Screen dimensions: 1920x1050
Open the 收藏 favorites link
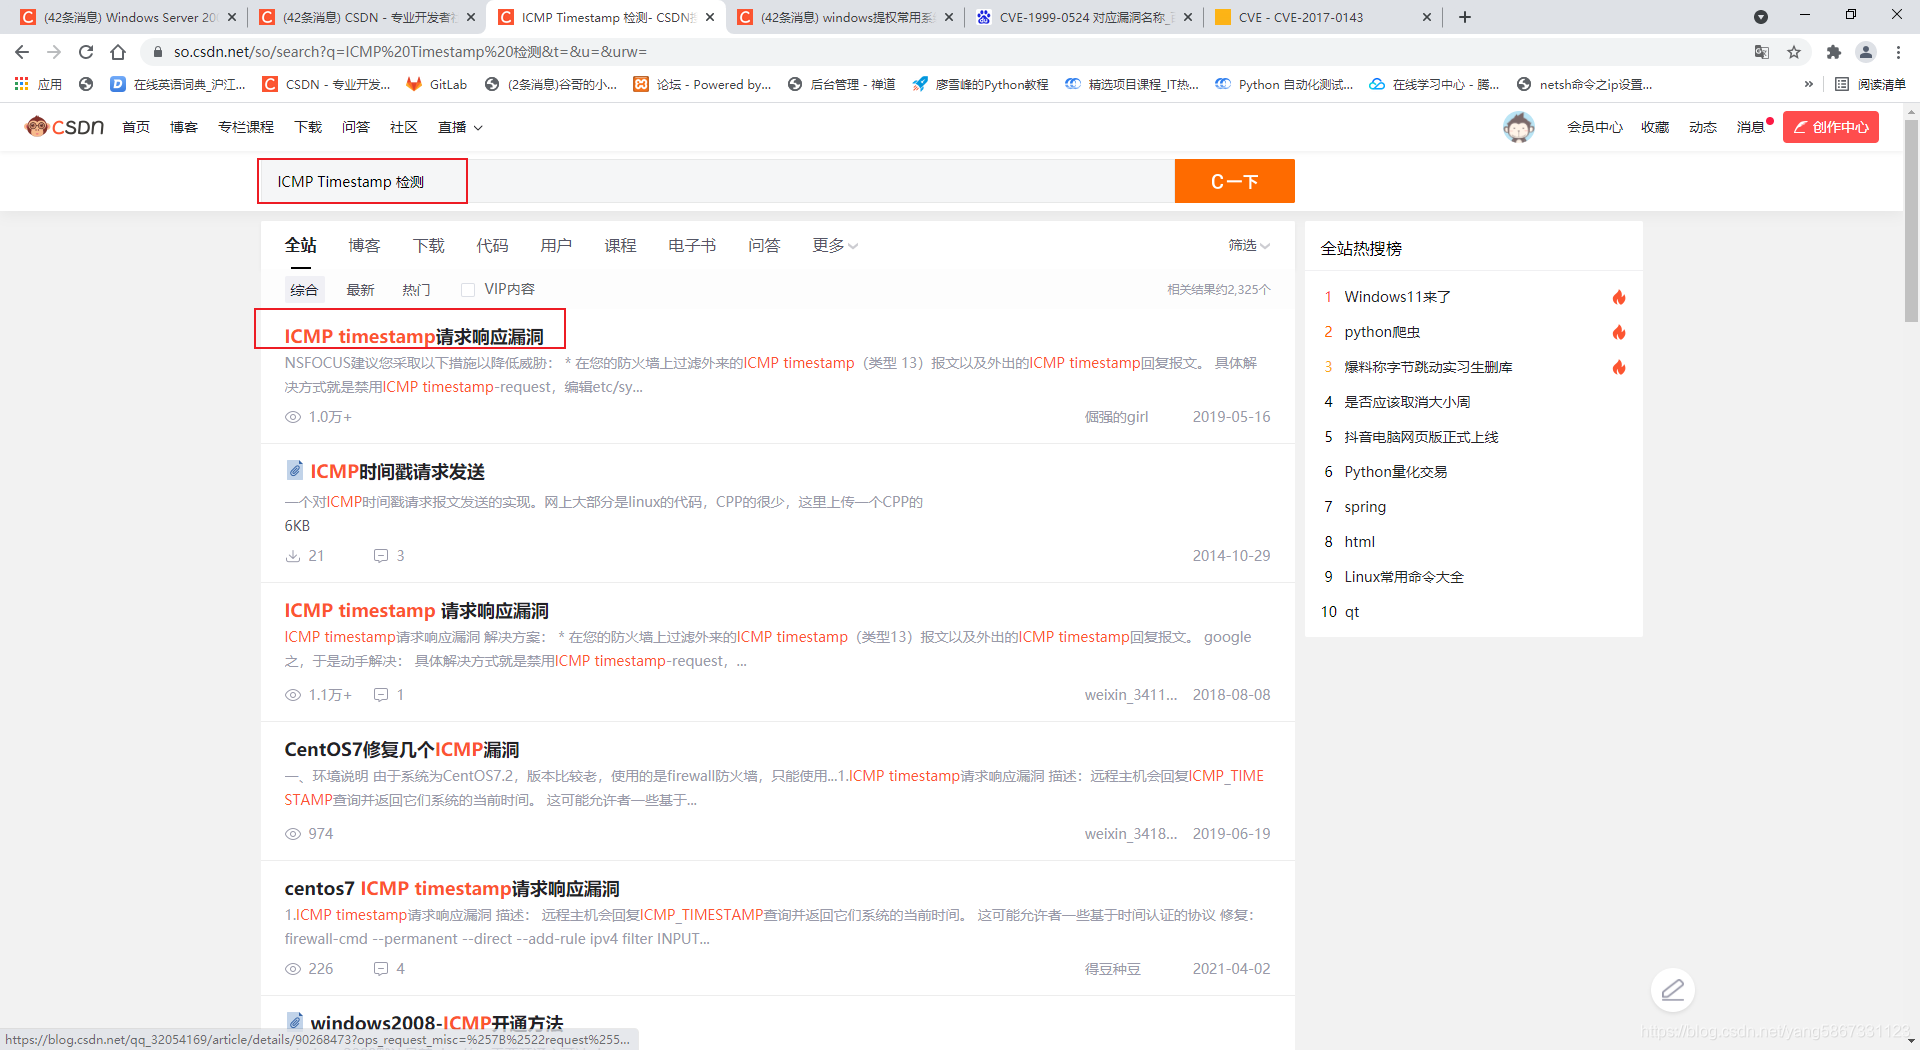(1655, 127)
